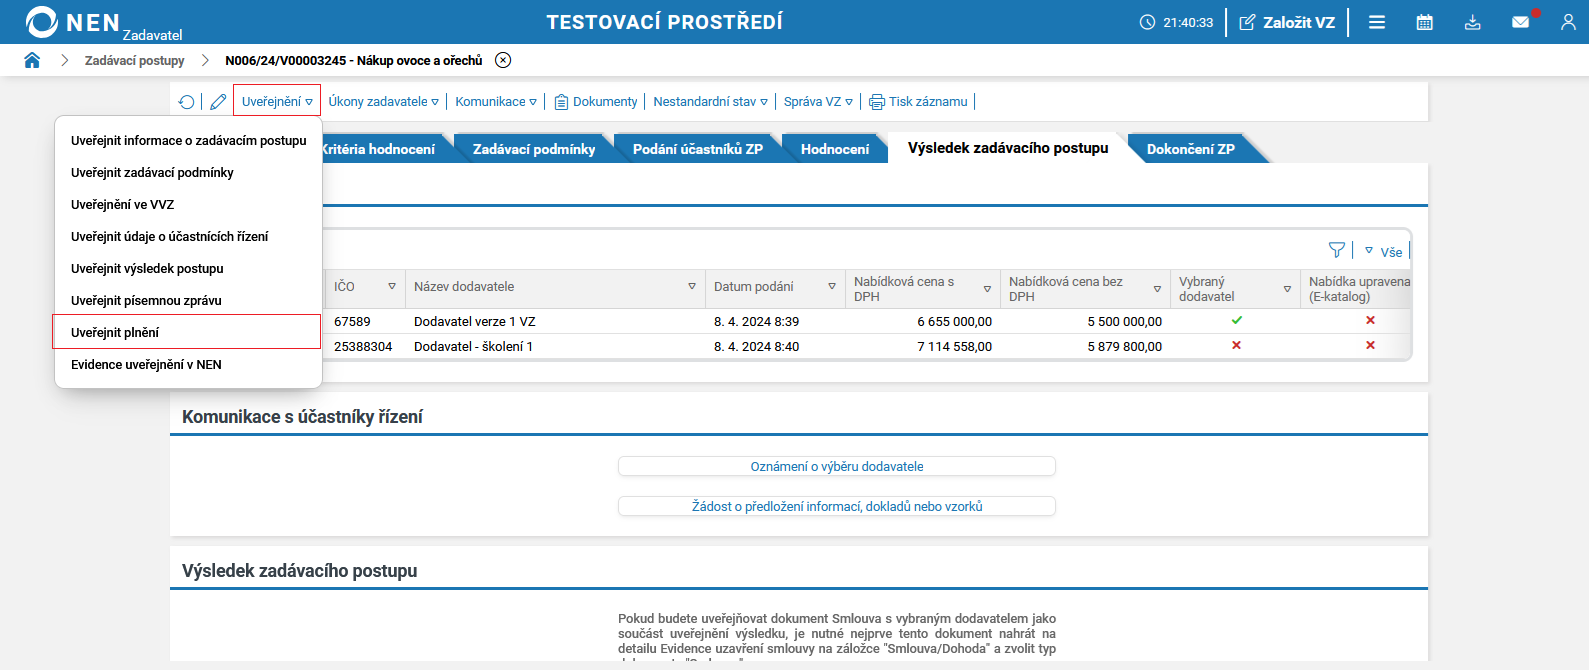The height and width of the screenshot is (670, 1589).
Task: Switch to the Hodnocení tab
Action: click(835, 149)
